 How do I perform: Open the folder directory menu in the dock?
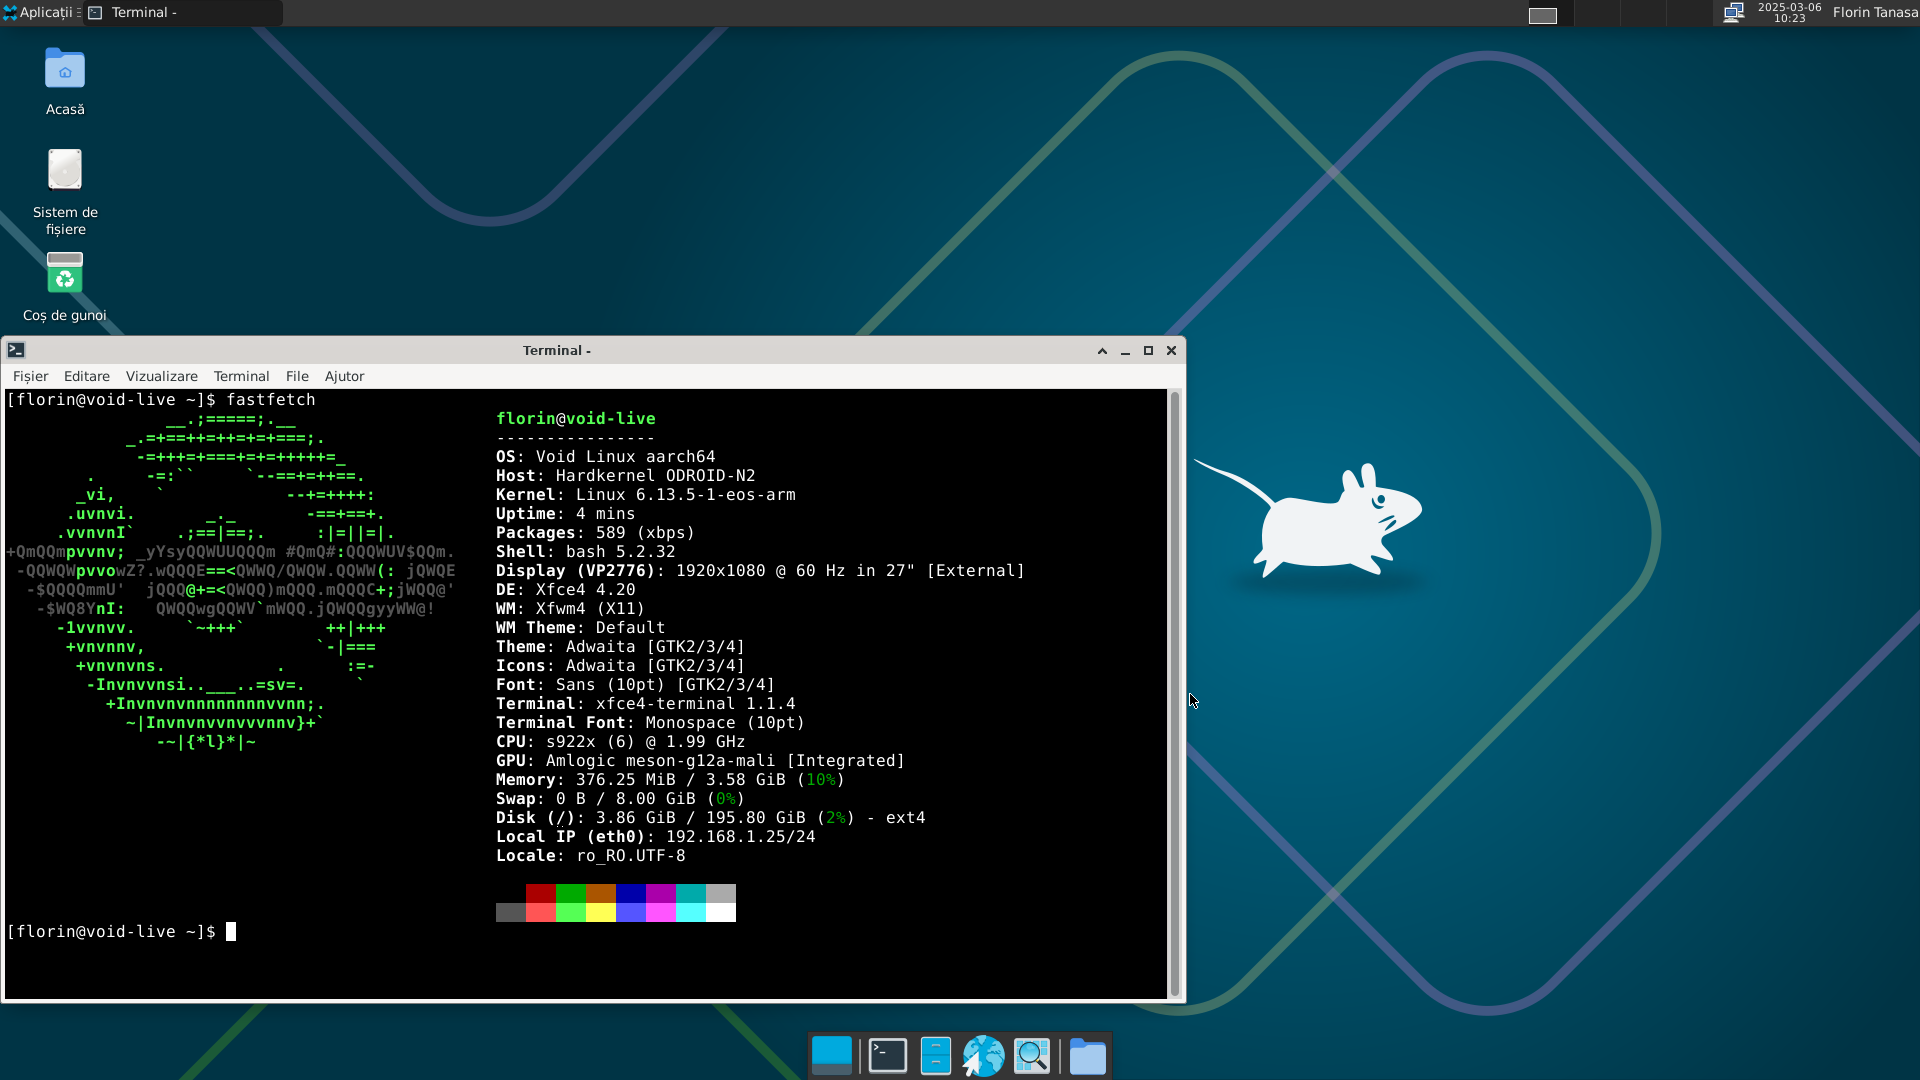tap(1088, 1056)
